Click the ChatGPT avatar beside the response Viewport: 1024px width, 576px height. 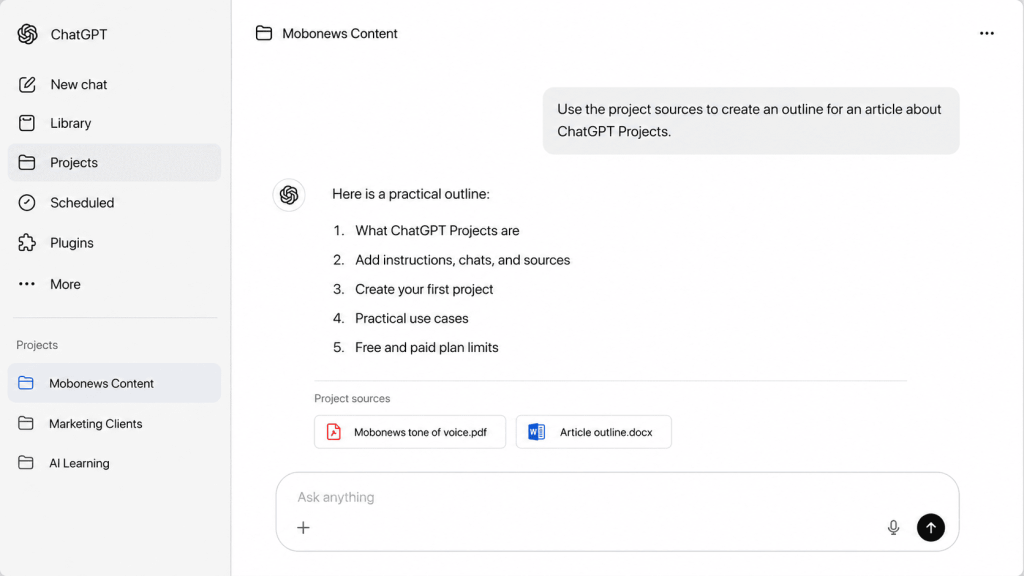[x=289, y=195]
